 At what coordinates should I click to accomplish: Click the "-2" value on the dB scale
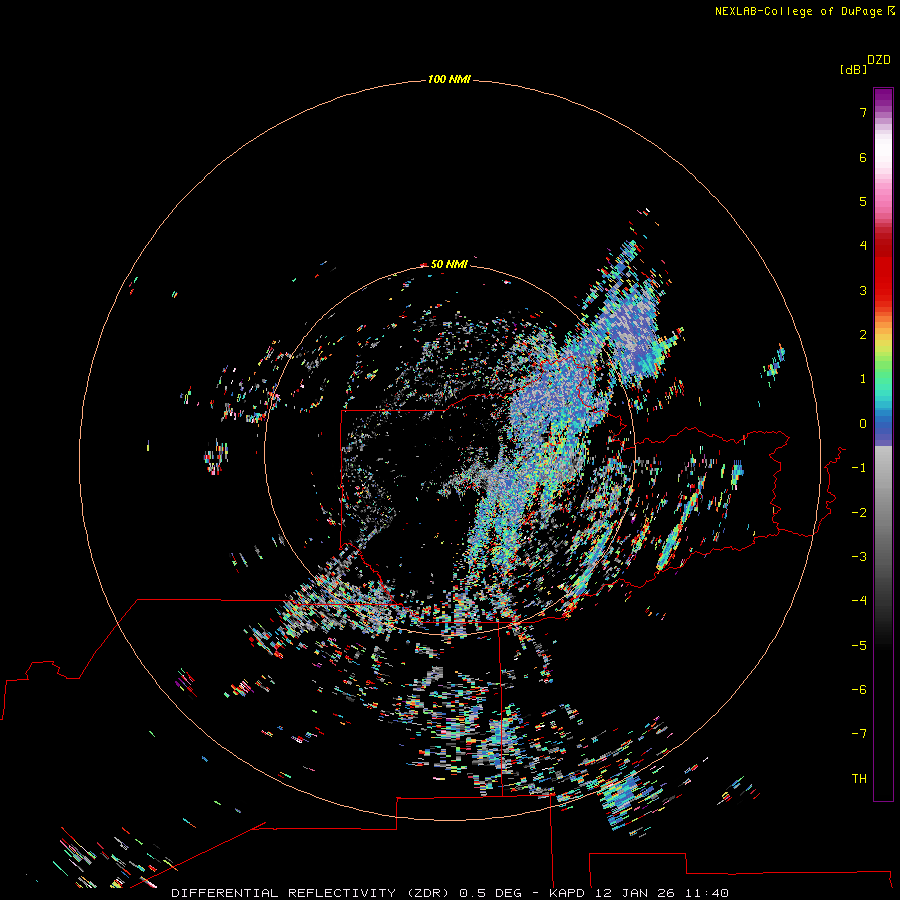pyautogui.click(x=859, y=513)
